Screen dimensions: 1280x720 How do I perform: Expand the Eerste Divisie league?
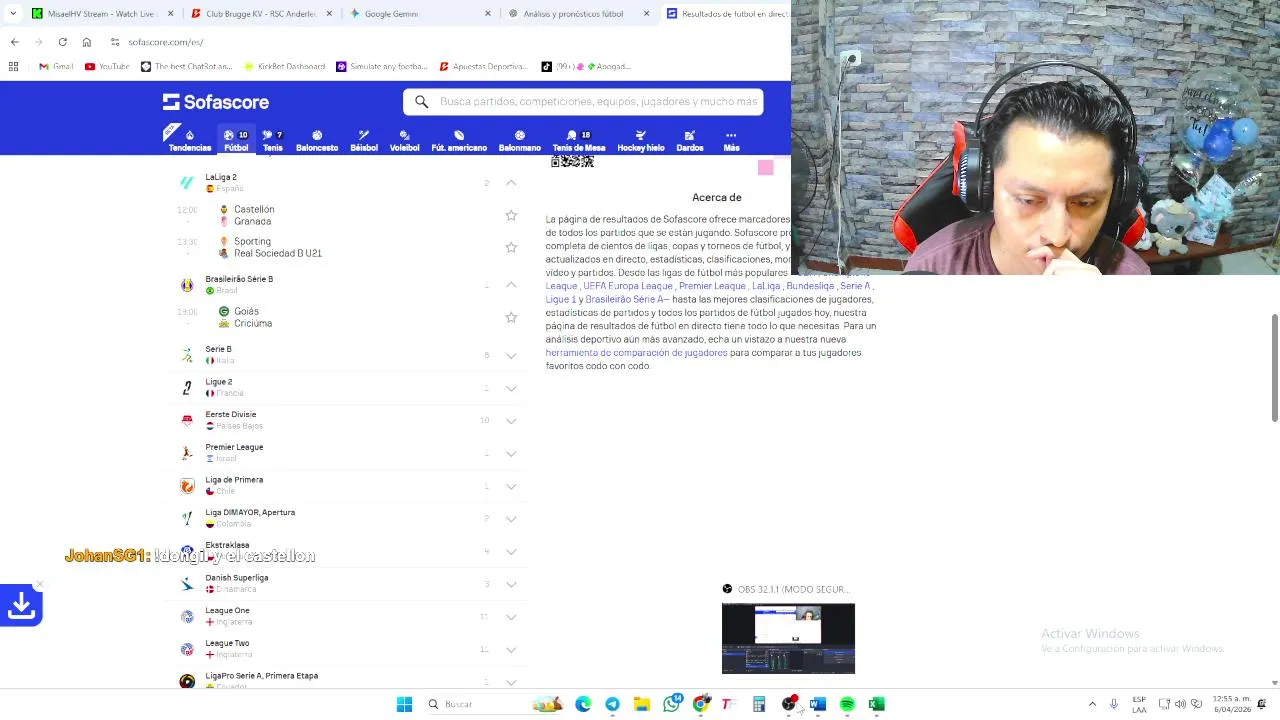[x=511, y=421]
